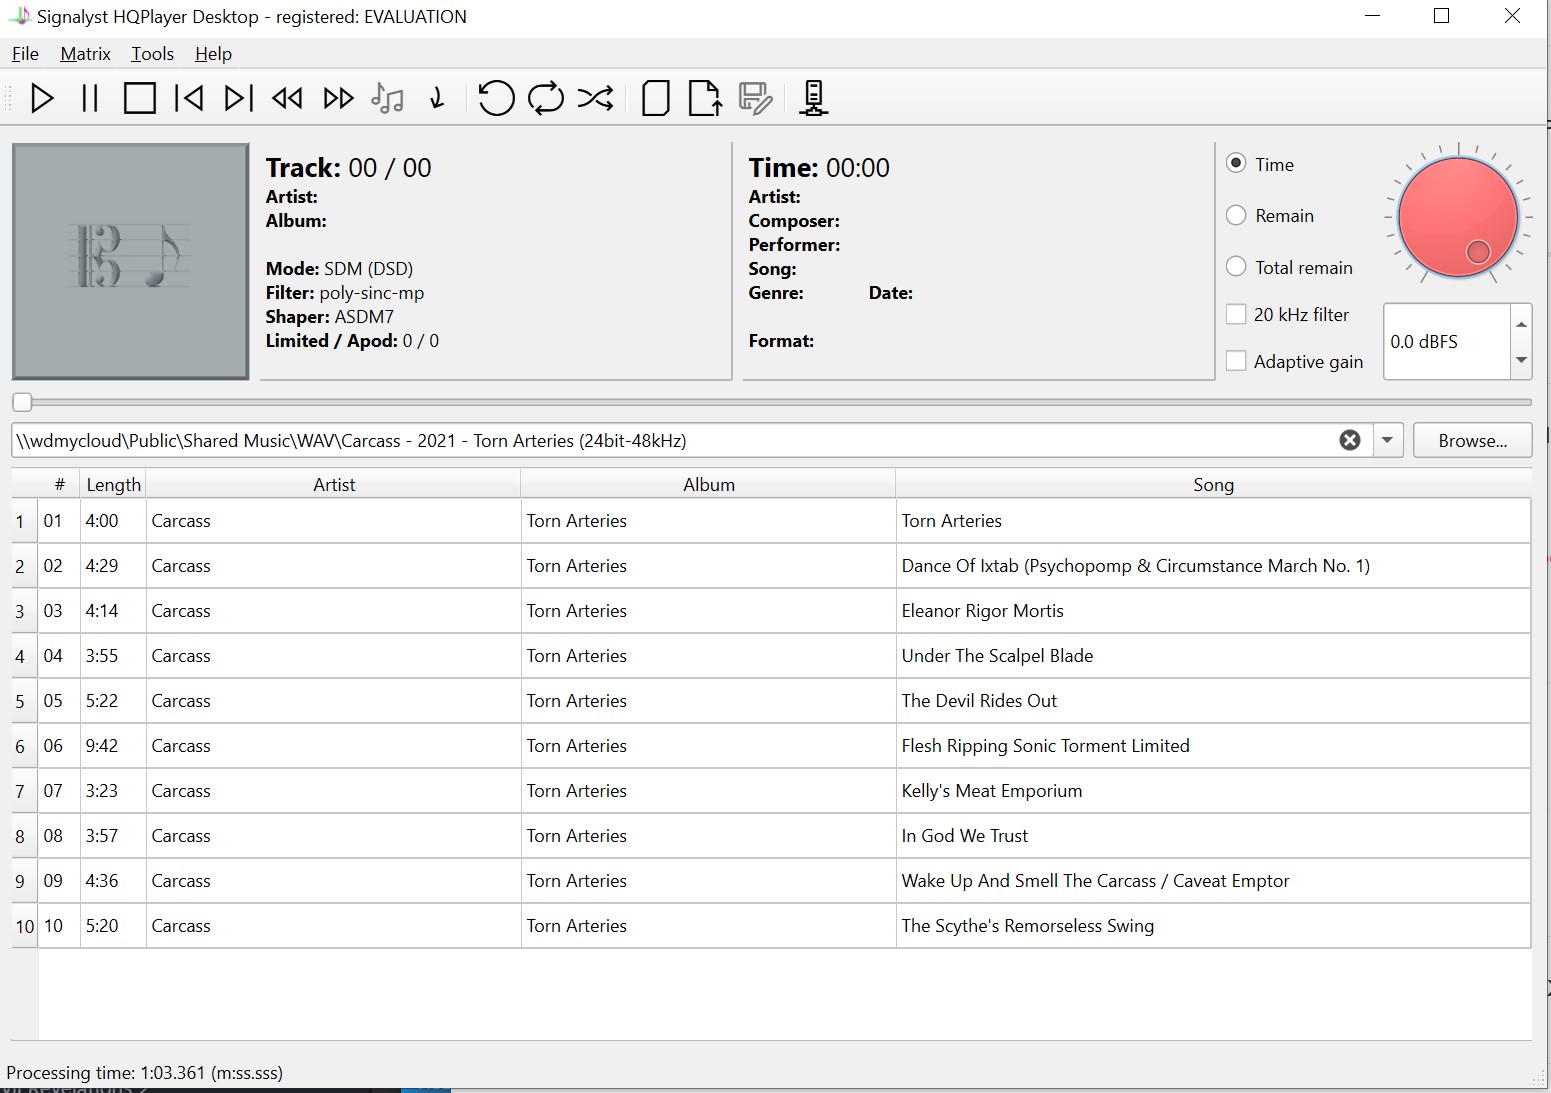Click the Artist 'Carcass' cell in row 08

click(x=334, y=836)
